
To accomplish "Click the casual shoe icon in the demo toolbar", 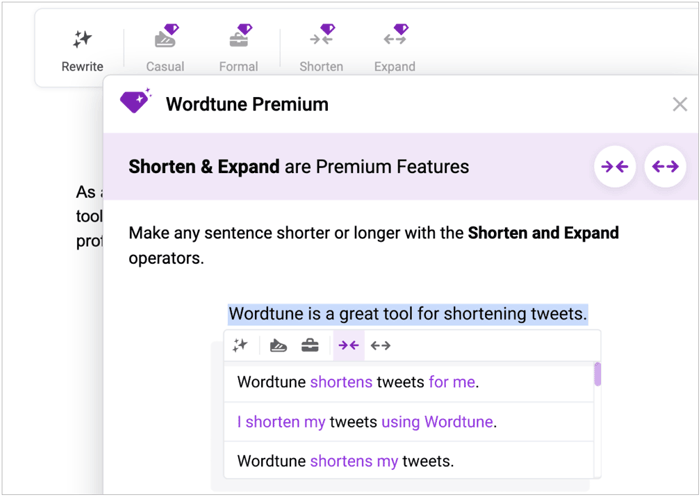I will pos(279,345).
